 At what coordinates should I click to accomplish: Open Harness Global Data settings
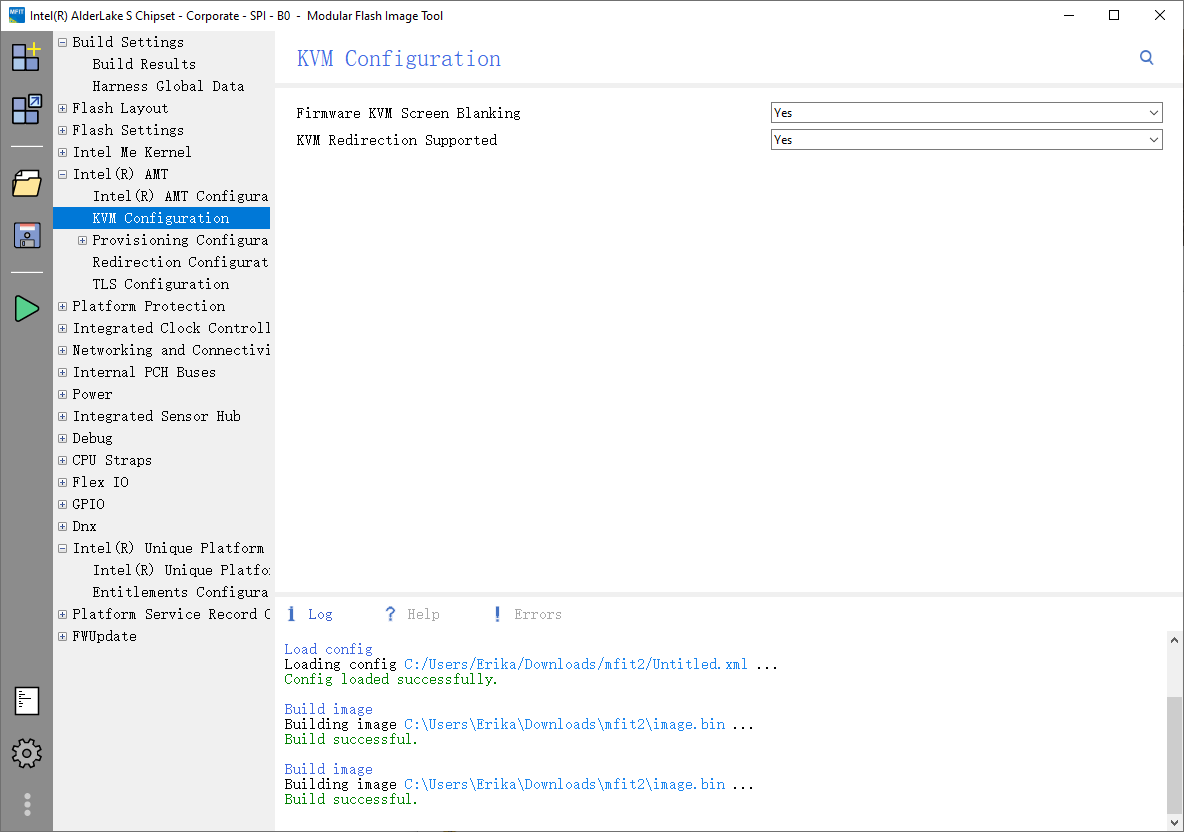click(x=167, y=86)
